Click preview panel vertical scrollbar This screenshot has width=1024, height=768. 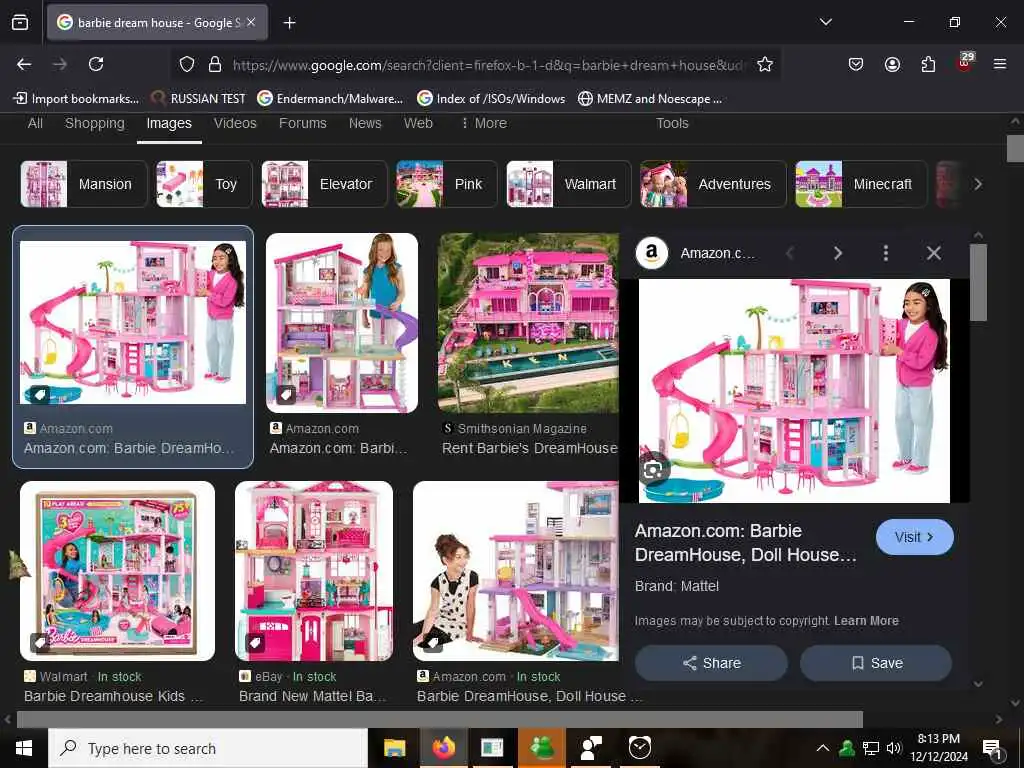[978, 282]
